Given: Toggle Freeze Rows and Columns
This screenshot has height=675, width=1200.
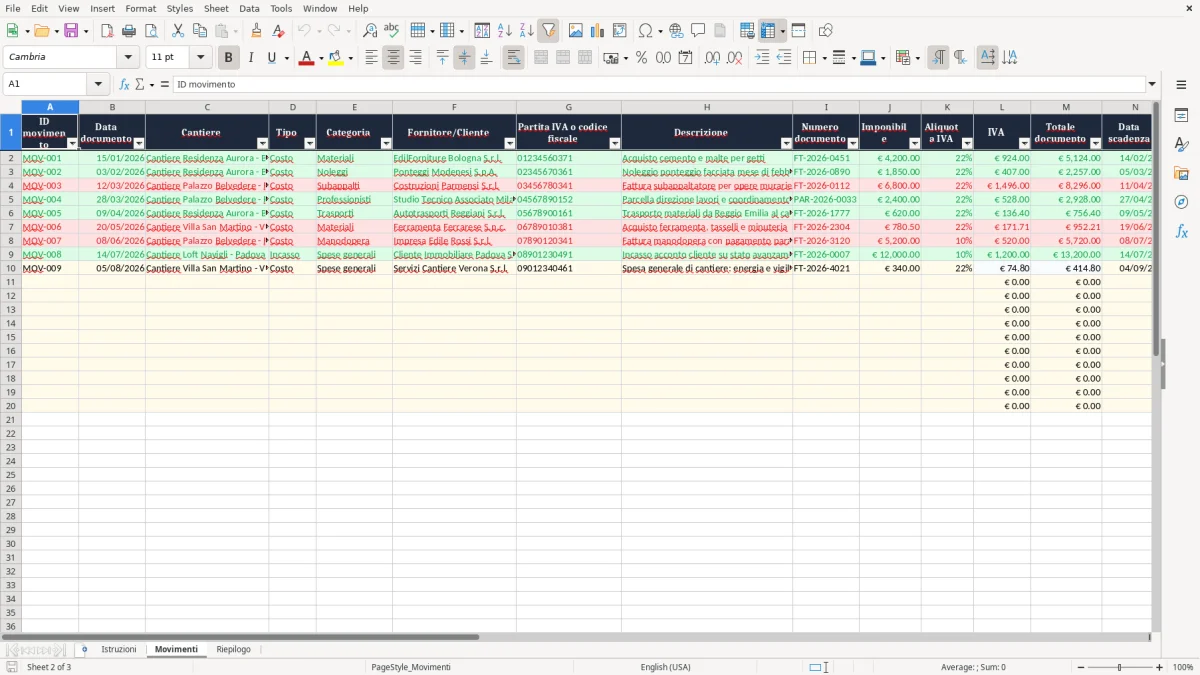Looking at the screenshot, I should (x=768, y=31).
